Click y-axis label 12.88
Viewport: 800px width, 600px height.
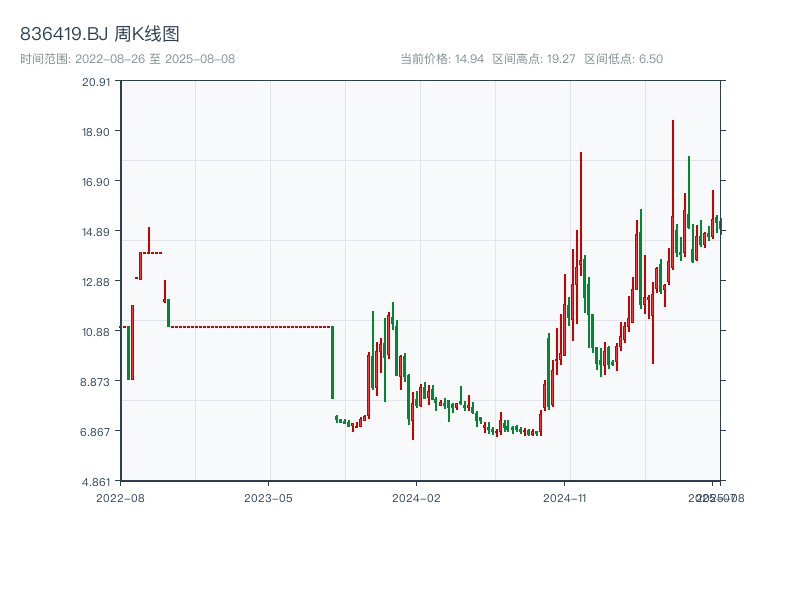pyautogui.click(x=96, y=282)
